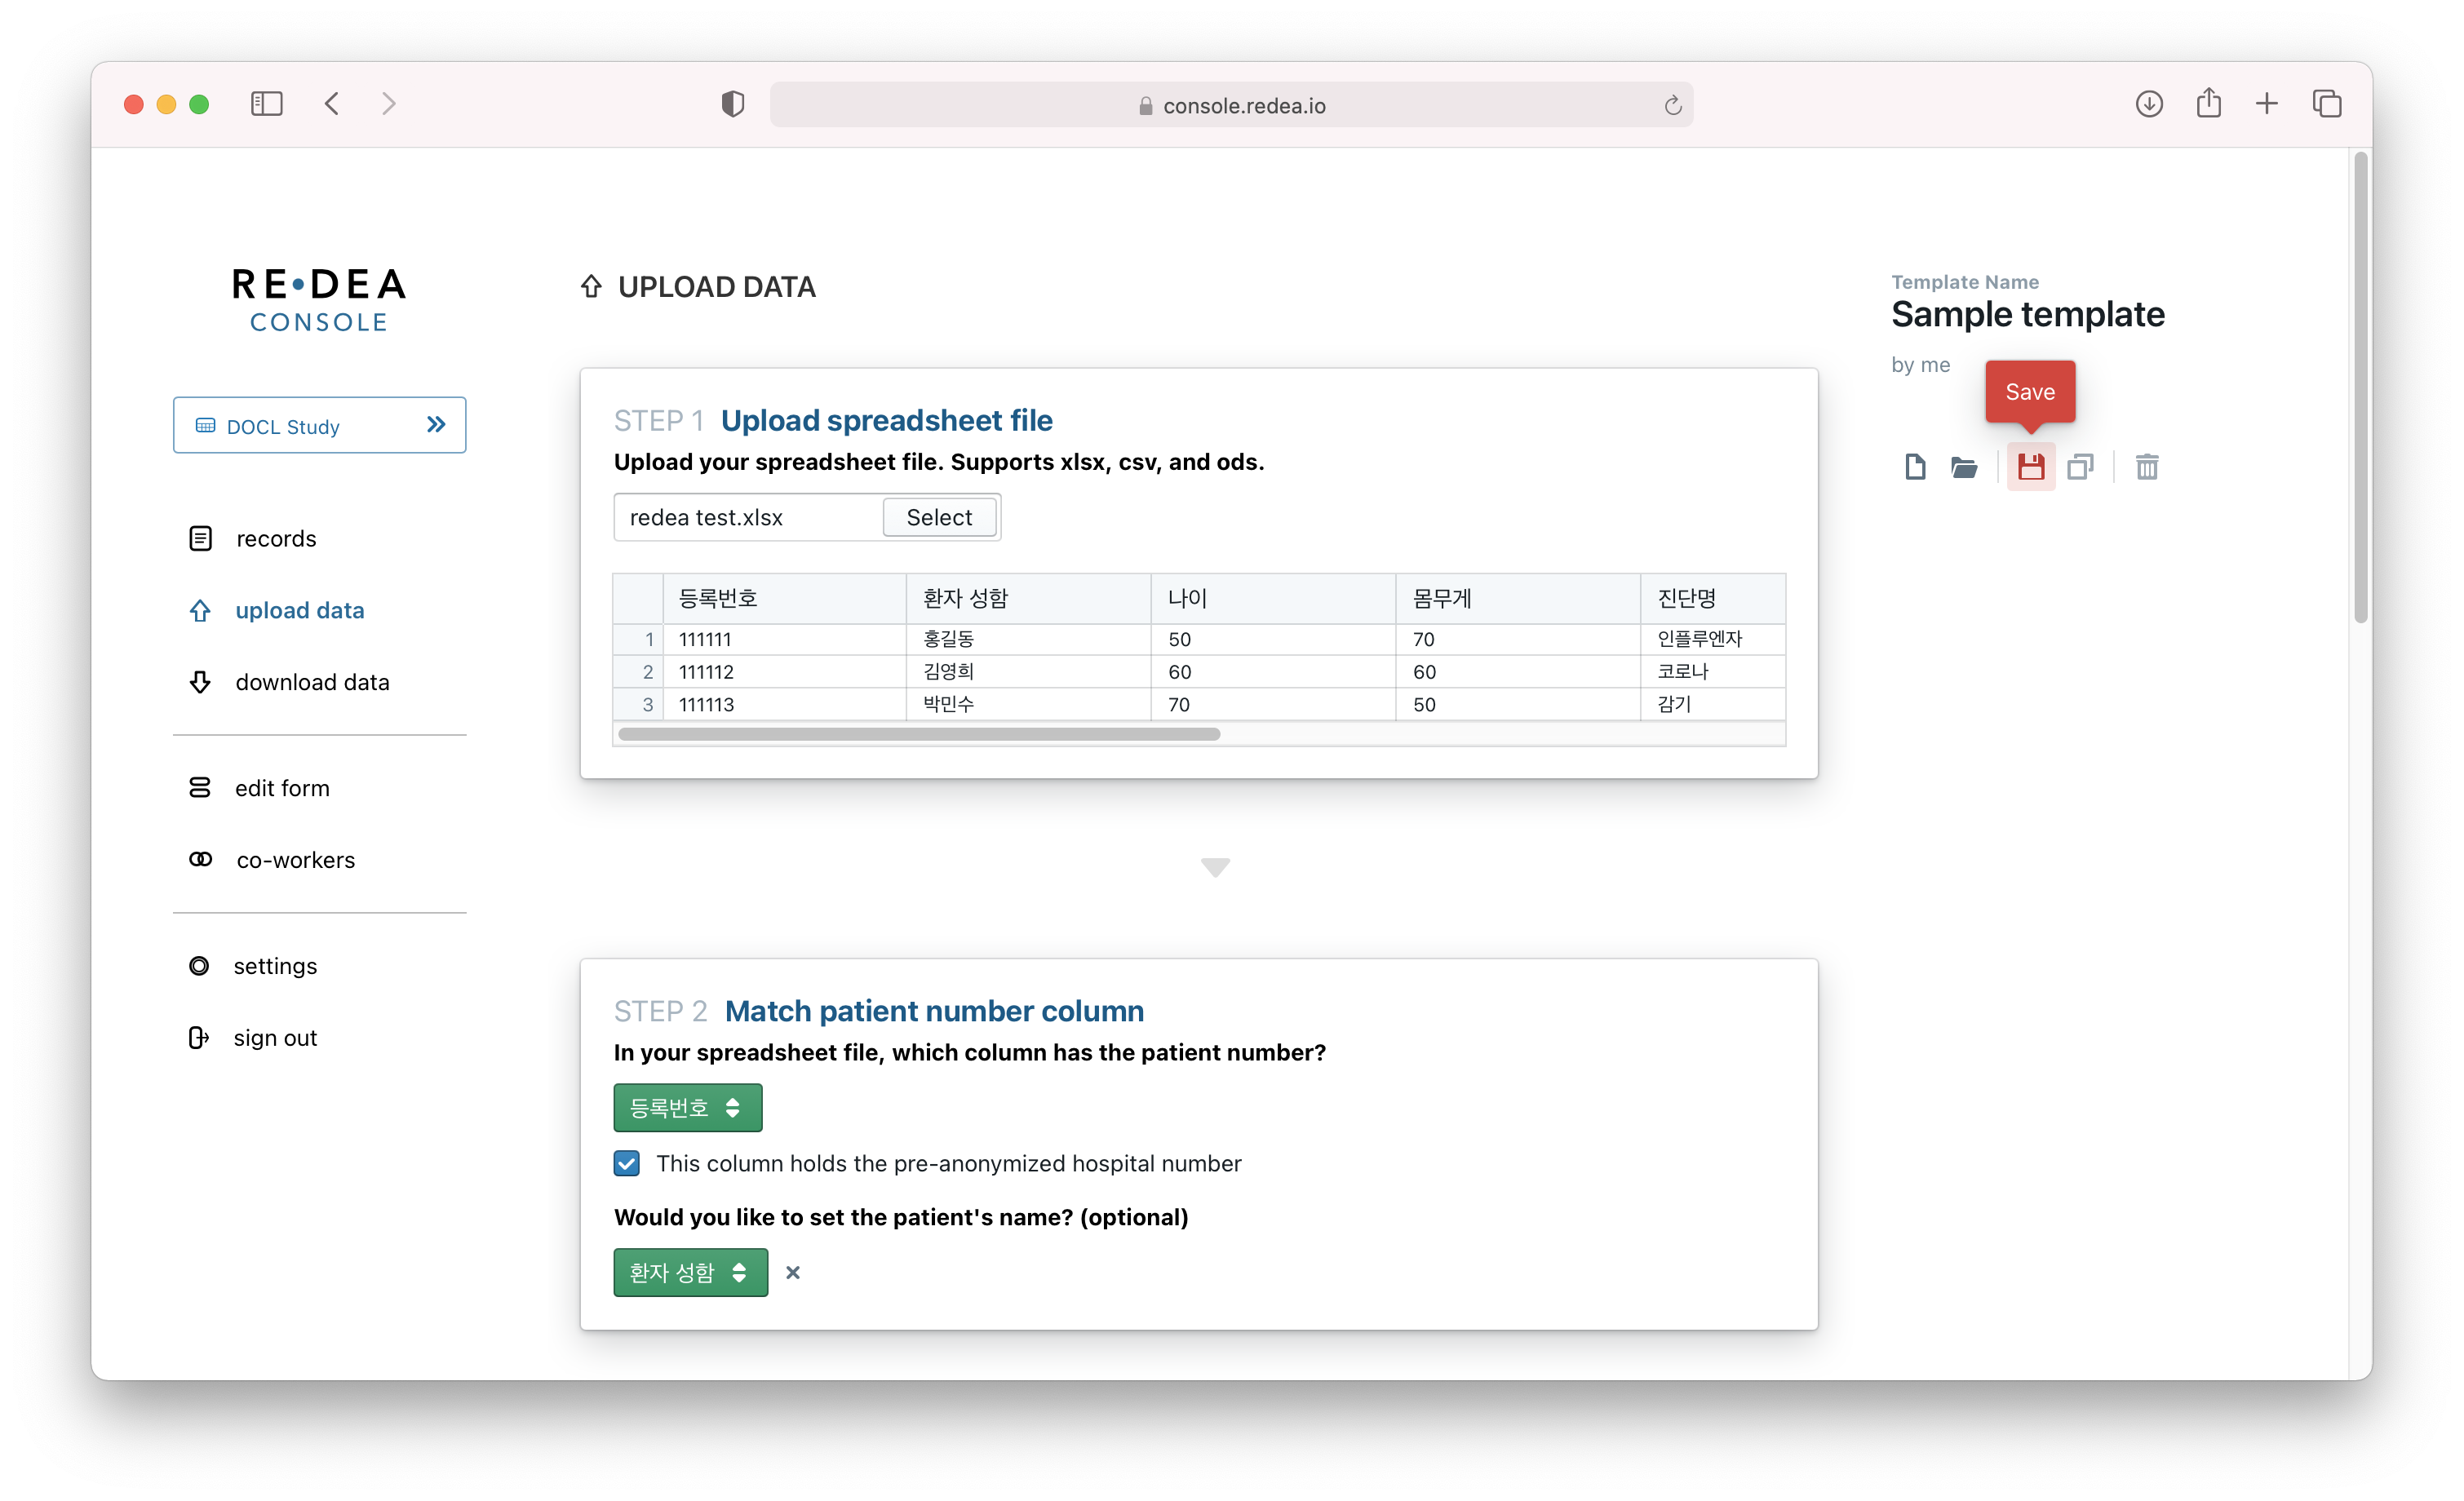2464x1501 pixels.
Task: Open the 등록번호 patient number dropdown
Action: 687,1108
